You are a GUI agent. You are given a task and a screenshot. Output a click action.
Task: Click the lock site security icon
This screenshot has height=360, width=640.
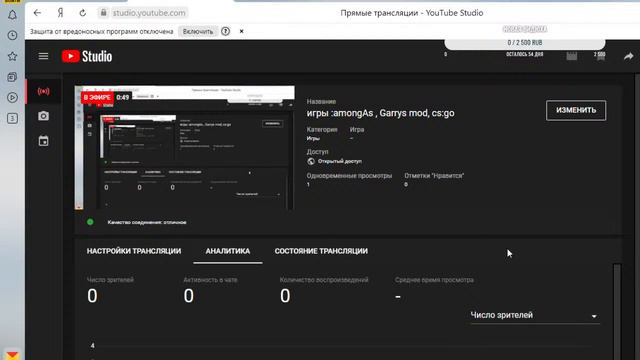(104, 13)
